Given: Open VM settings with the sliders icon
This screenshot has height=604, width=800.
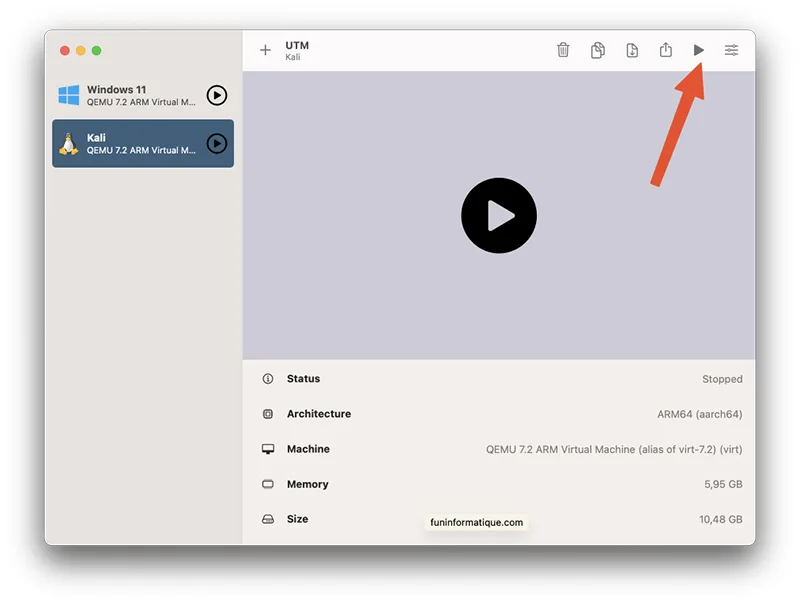Looking at the screenshot, I should [731, 50].
